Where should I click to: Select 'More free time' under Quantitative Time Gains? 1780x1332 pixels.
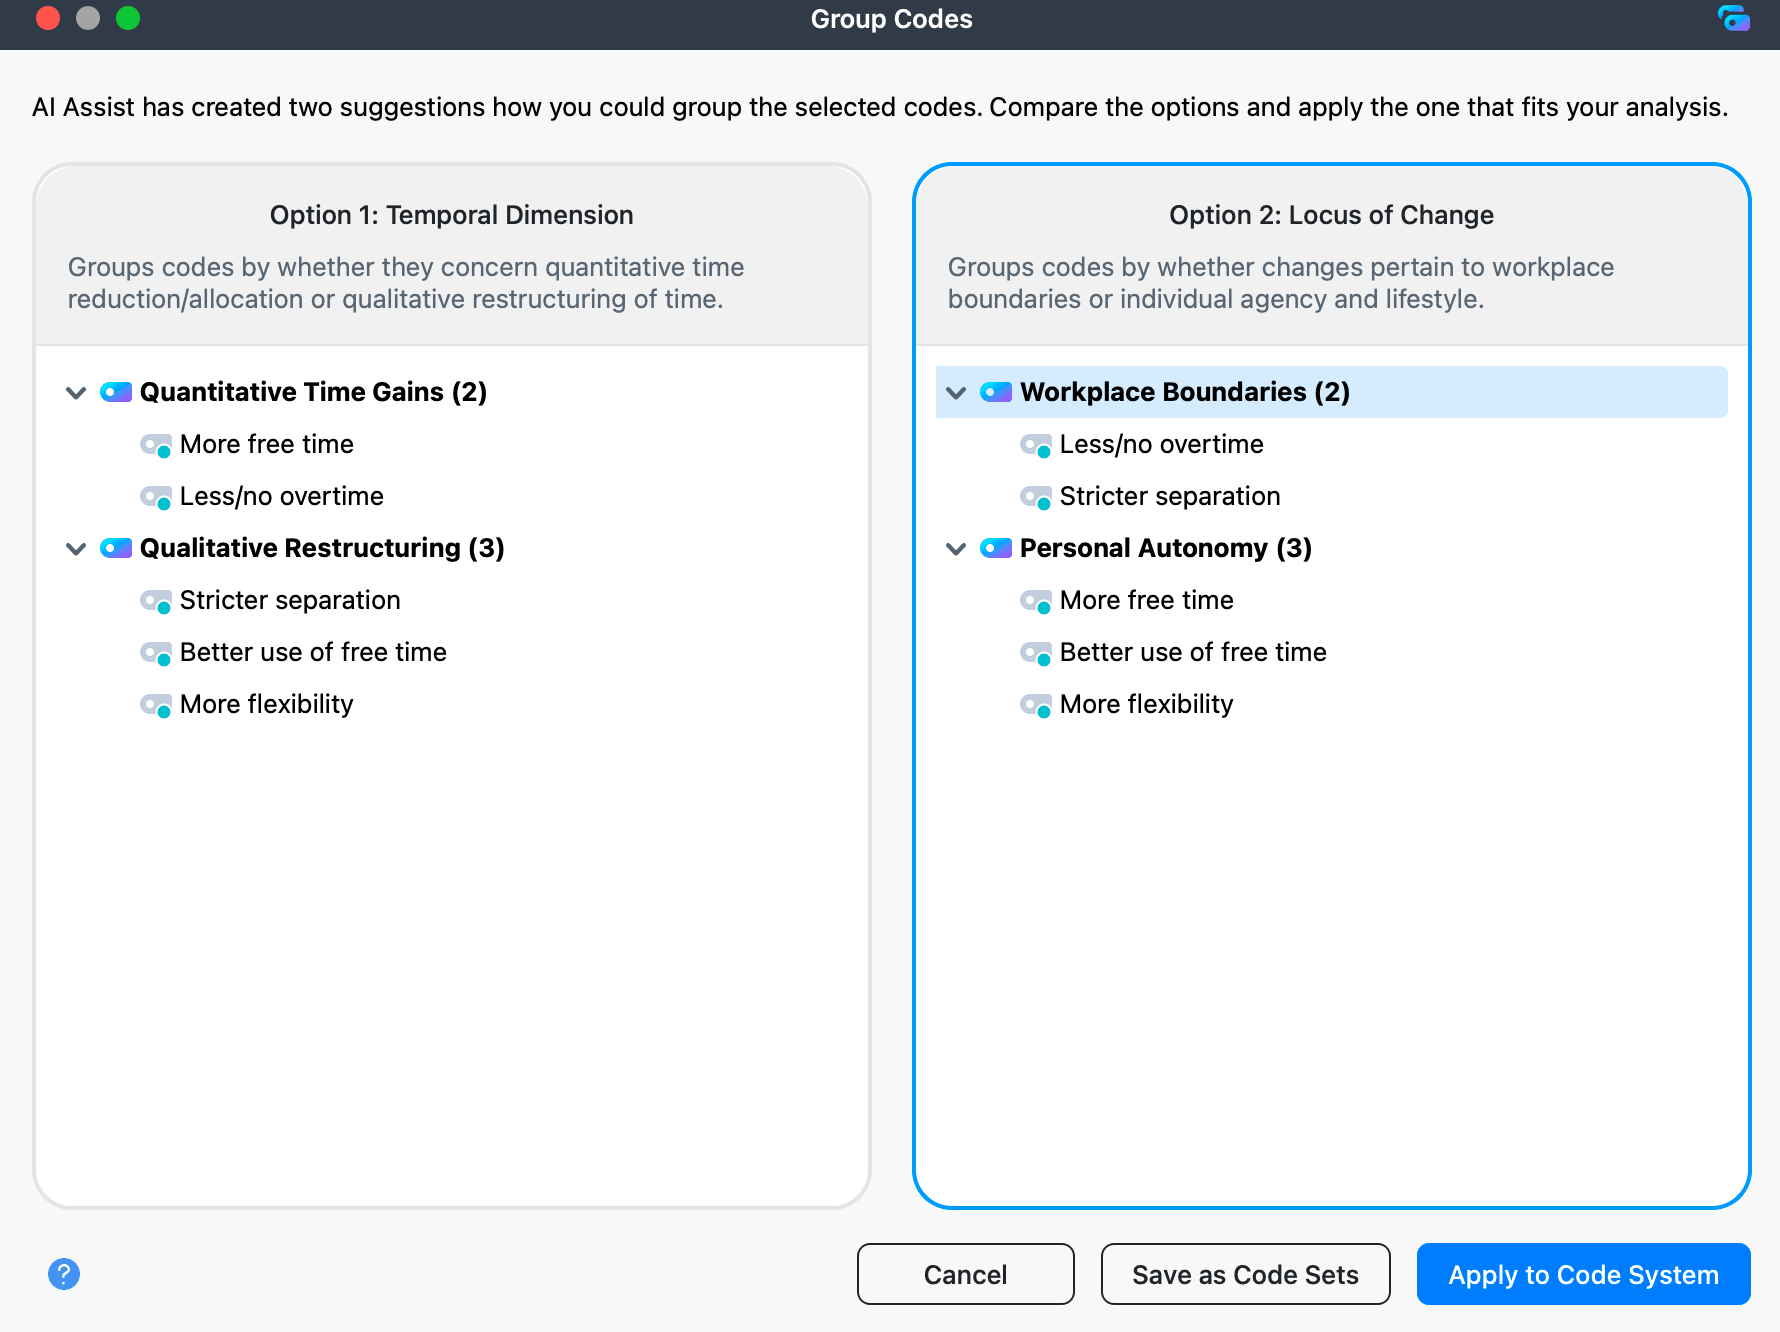(x=267, y=444)
